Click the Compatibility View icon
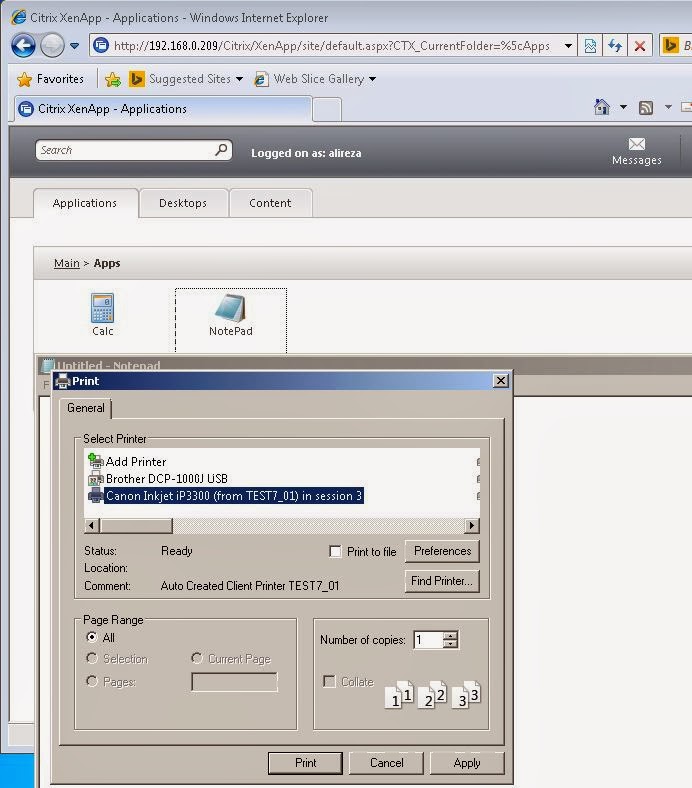The width and height of the screenshot is (692, 788). [590, 46]
